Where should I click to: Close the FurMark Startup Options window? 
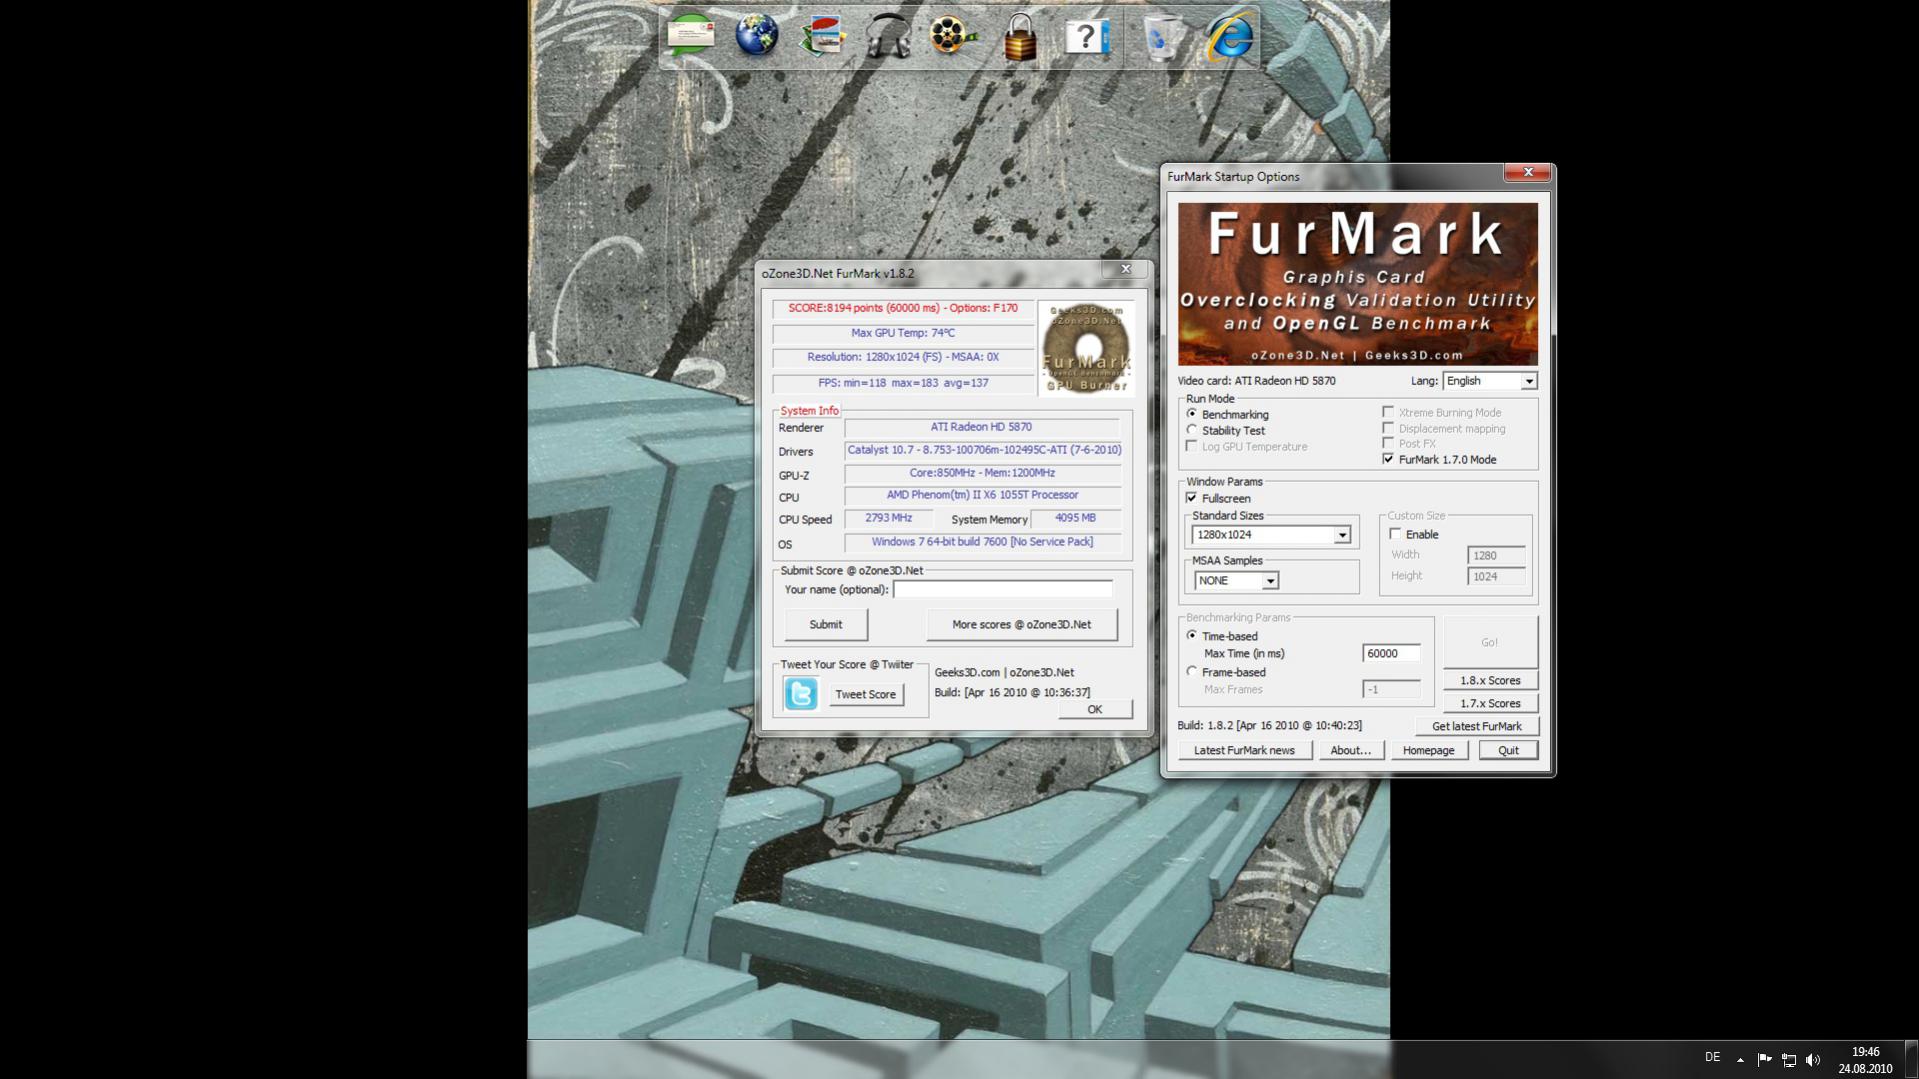coord(1527,172)
